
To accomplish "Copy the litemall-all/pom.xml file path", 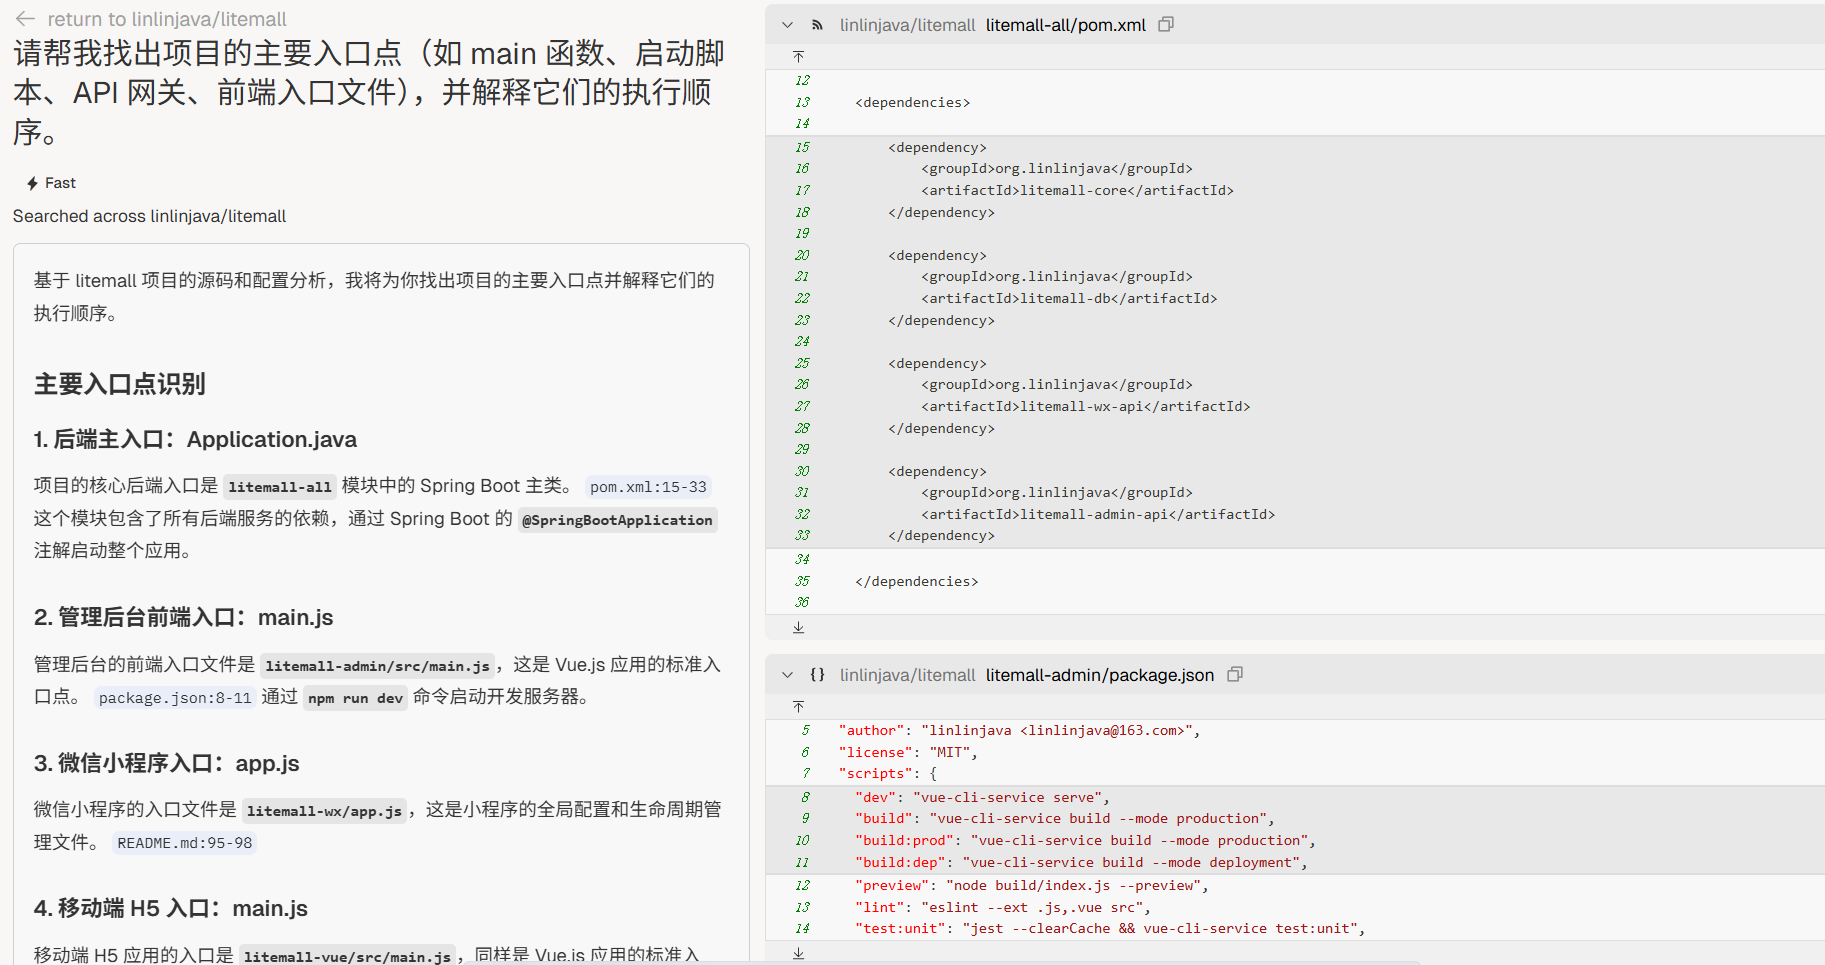I will [x=1165, y=24].
